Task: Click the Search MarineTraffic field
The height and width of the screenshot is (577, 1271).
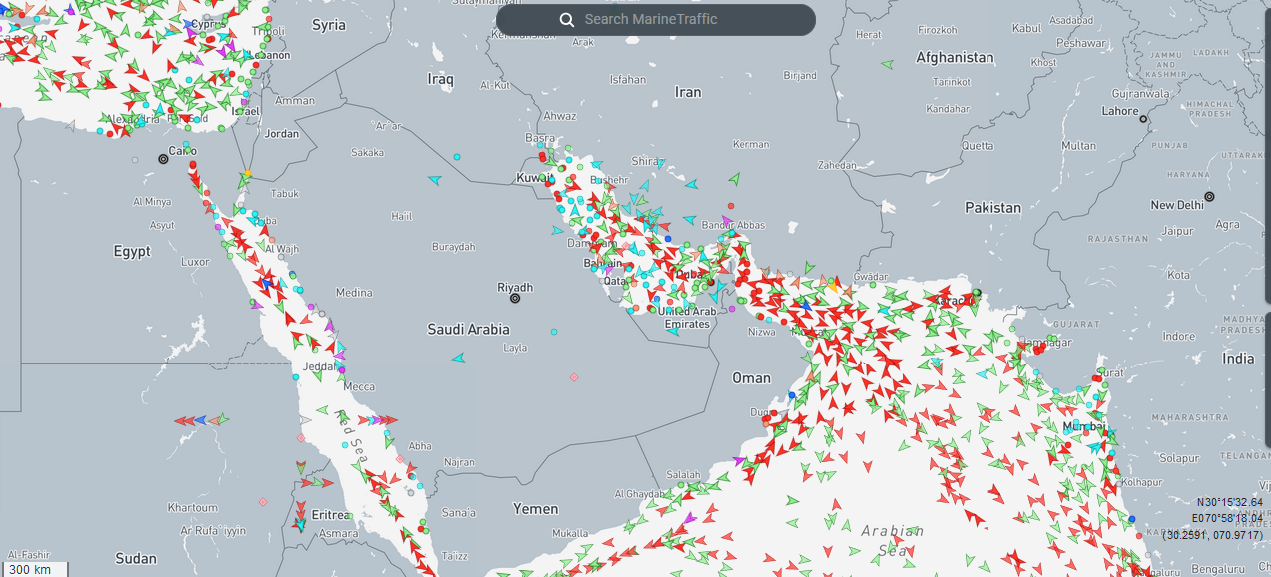Action: point(656,19)
